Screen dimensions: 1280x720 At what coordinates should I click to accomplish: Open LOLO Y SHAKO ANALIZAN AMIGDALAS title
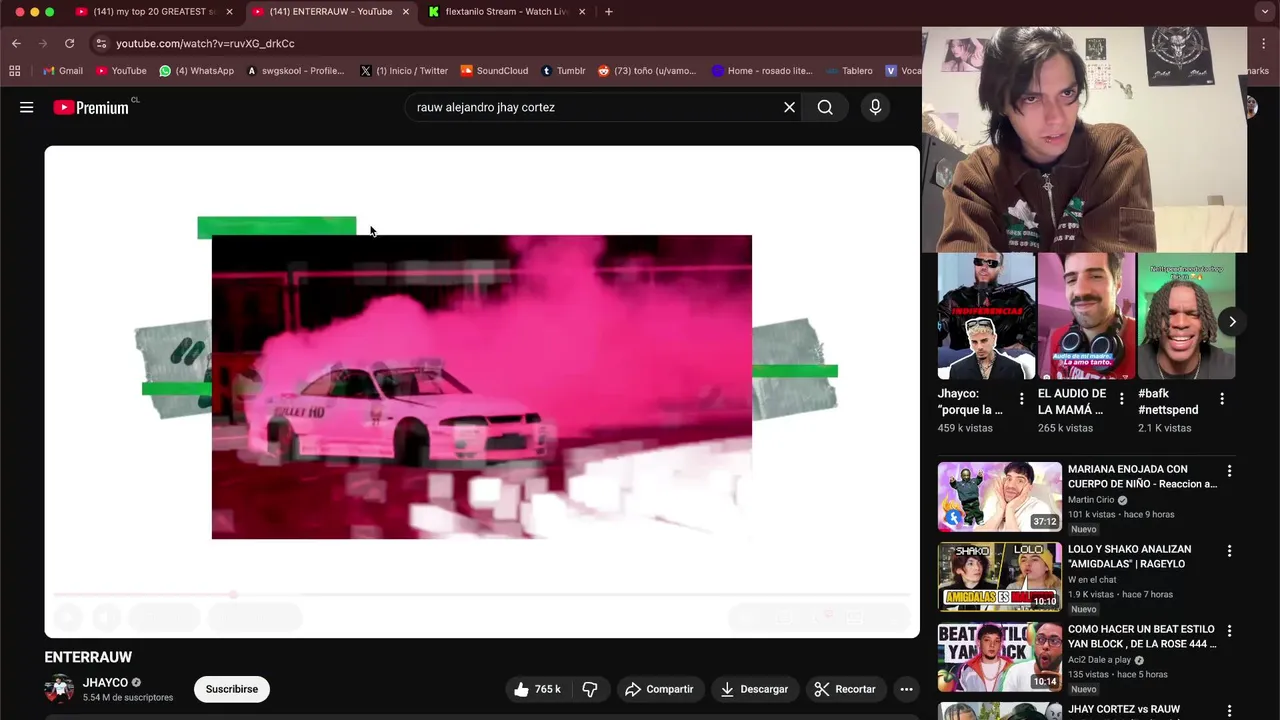pyautogui.click(x=1130, y=556)
